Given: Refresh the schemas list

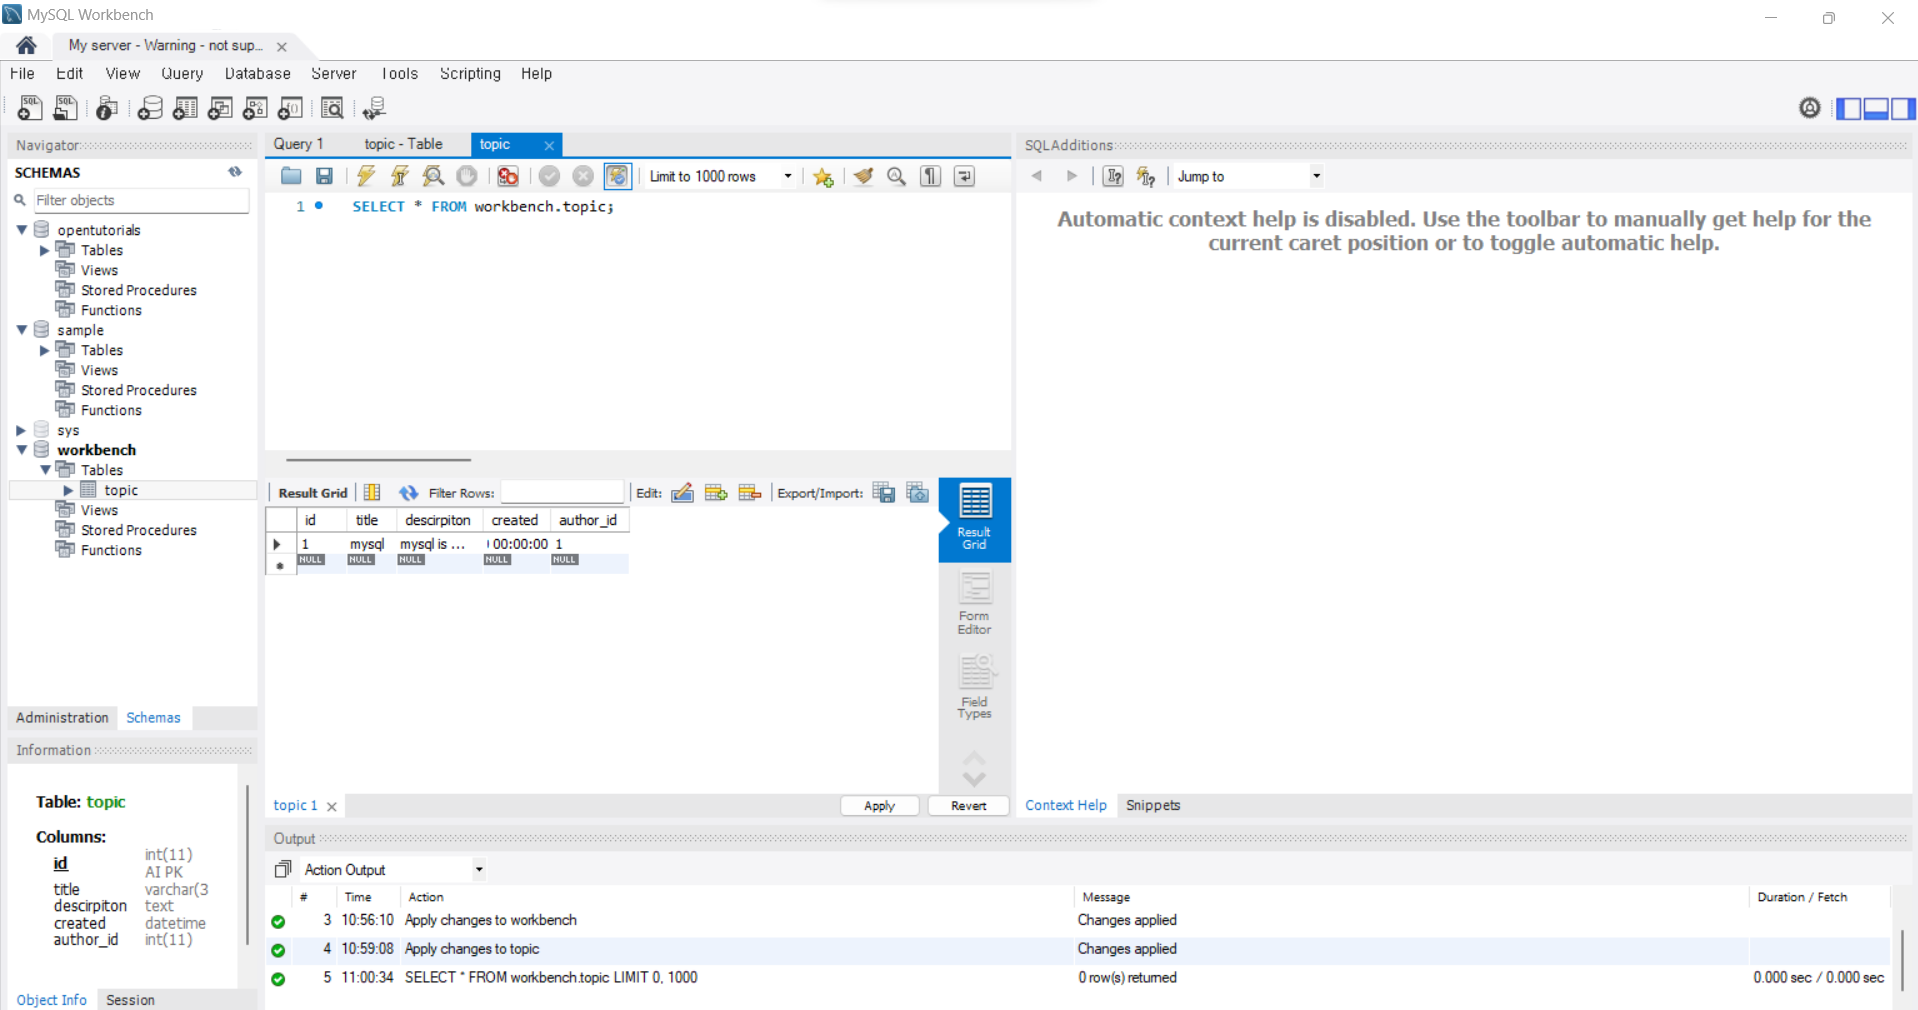Looking at the screenshot, I should [235, 172].
